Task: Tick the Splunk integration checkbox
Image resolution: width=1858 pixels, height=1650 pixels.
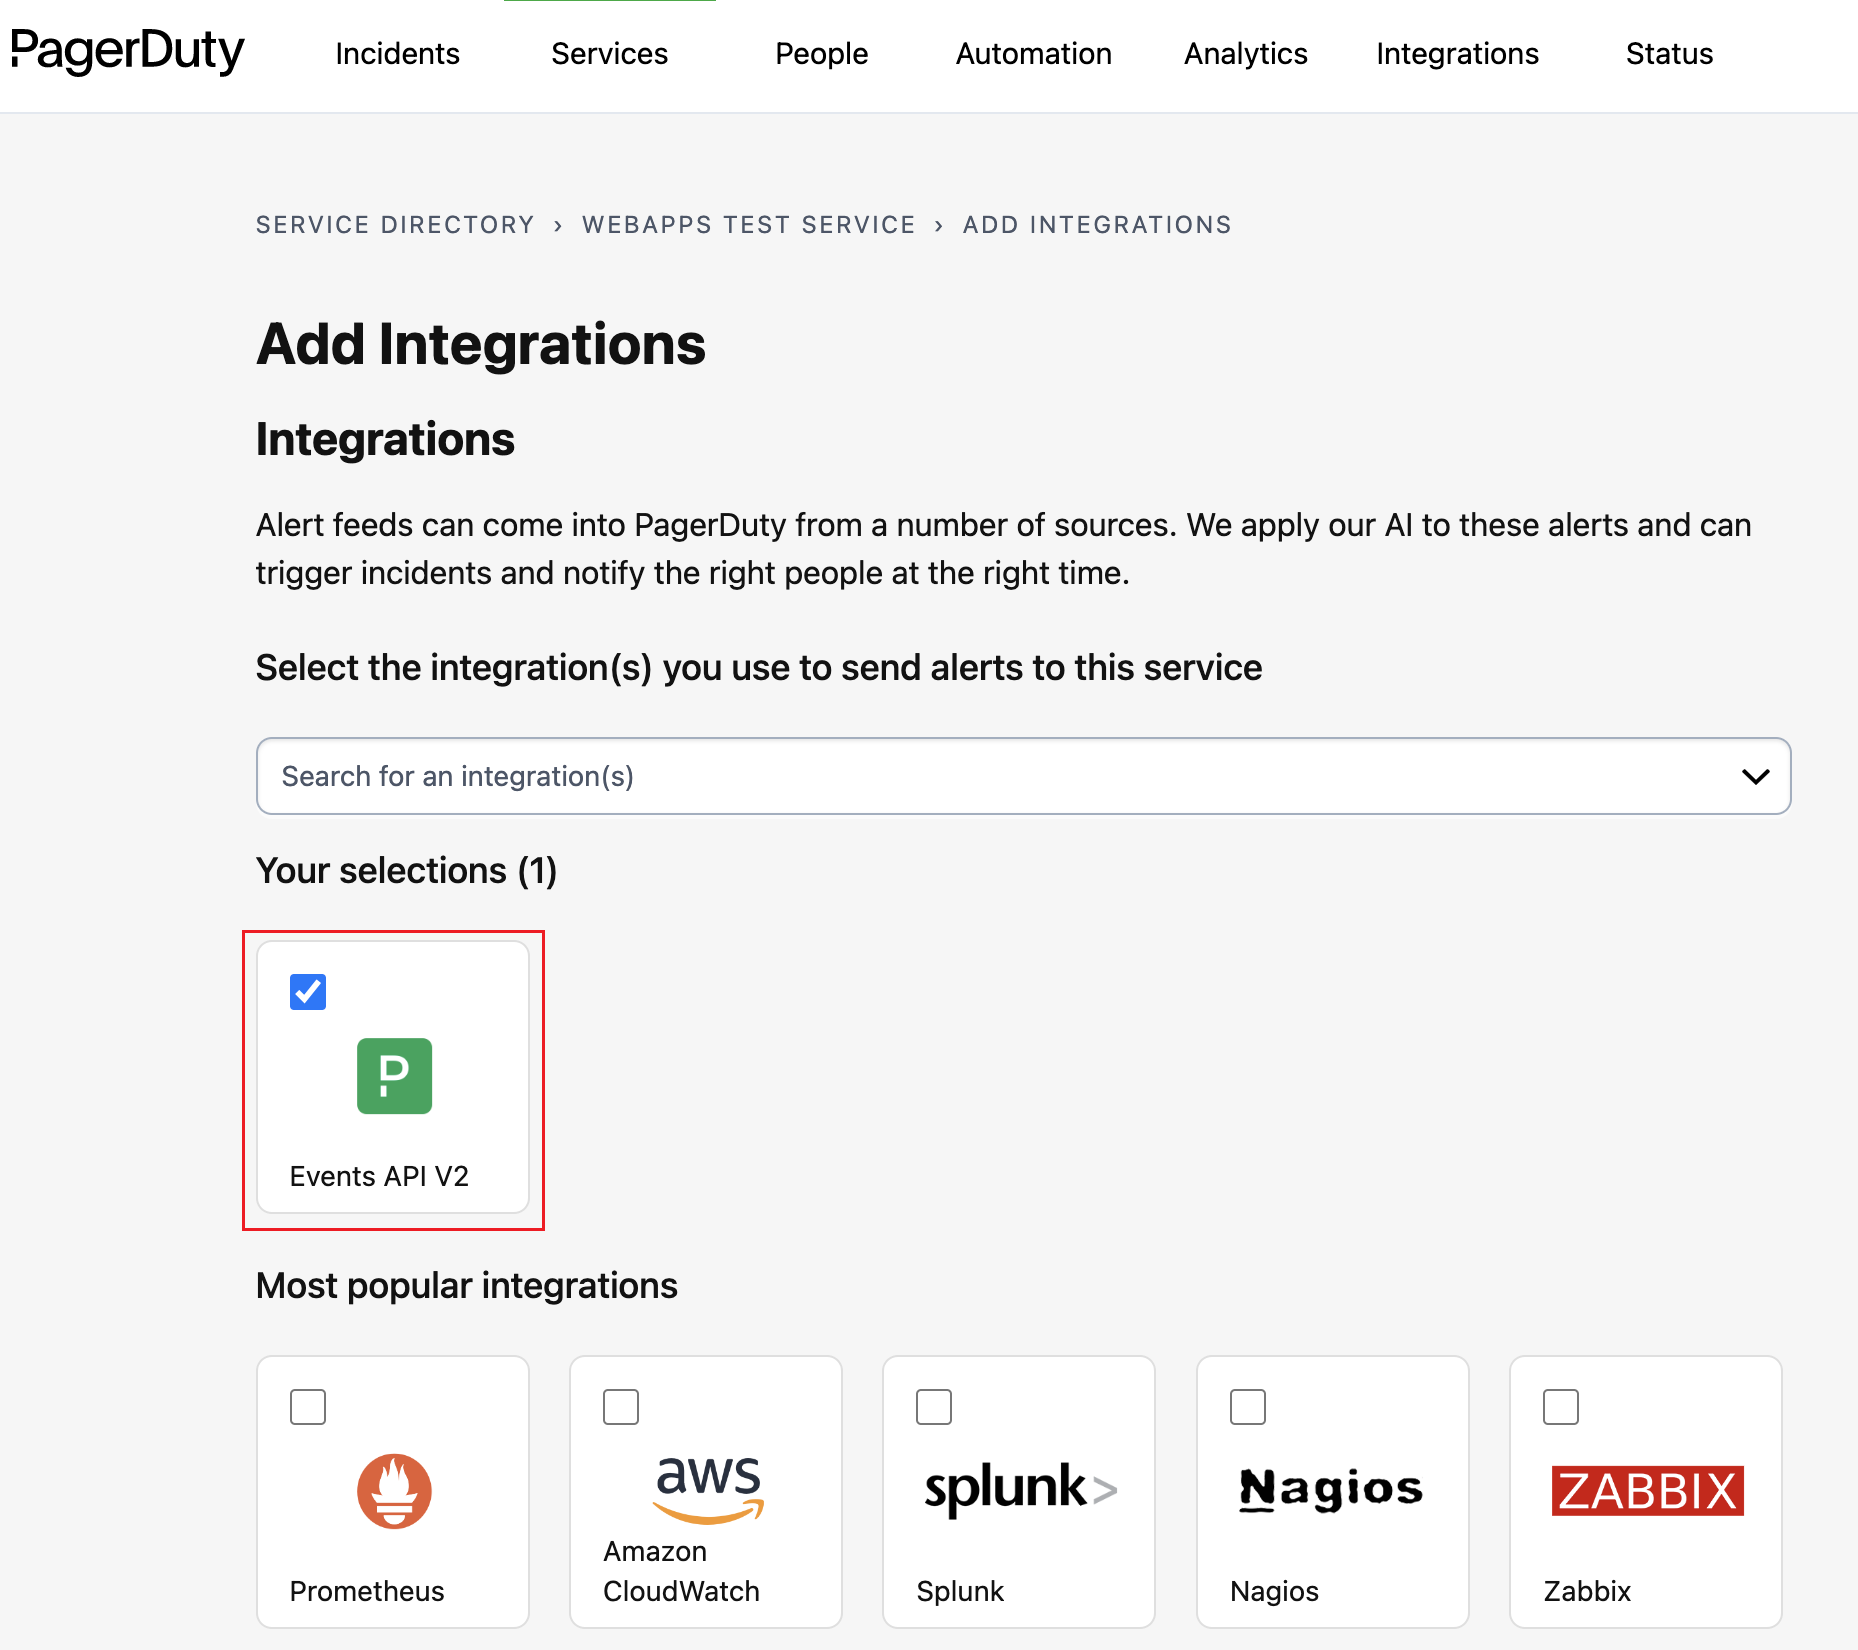Action: pos(934,1407)
